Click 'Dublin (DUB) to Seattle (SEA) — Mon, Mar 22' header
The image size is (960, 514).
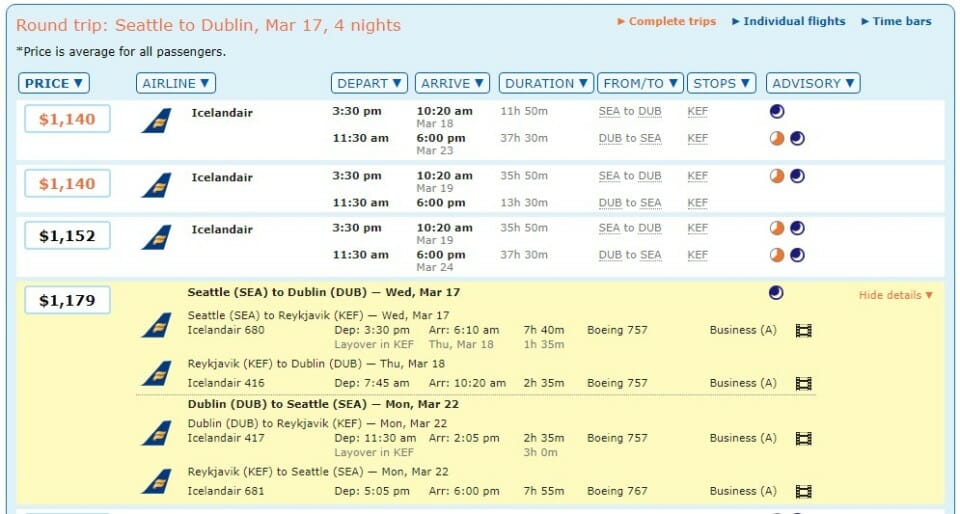click(x=323, y=404)
